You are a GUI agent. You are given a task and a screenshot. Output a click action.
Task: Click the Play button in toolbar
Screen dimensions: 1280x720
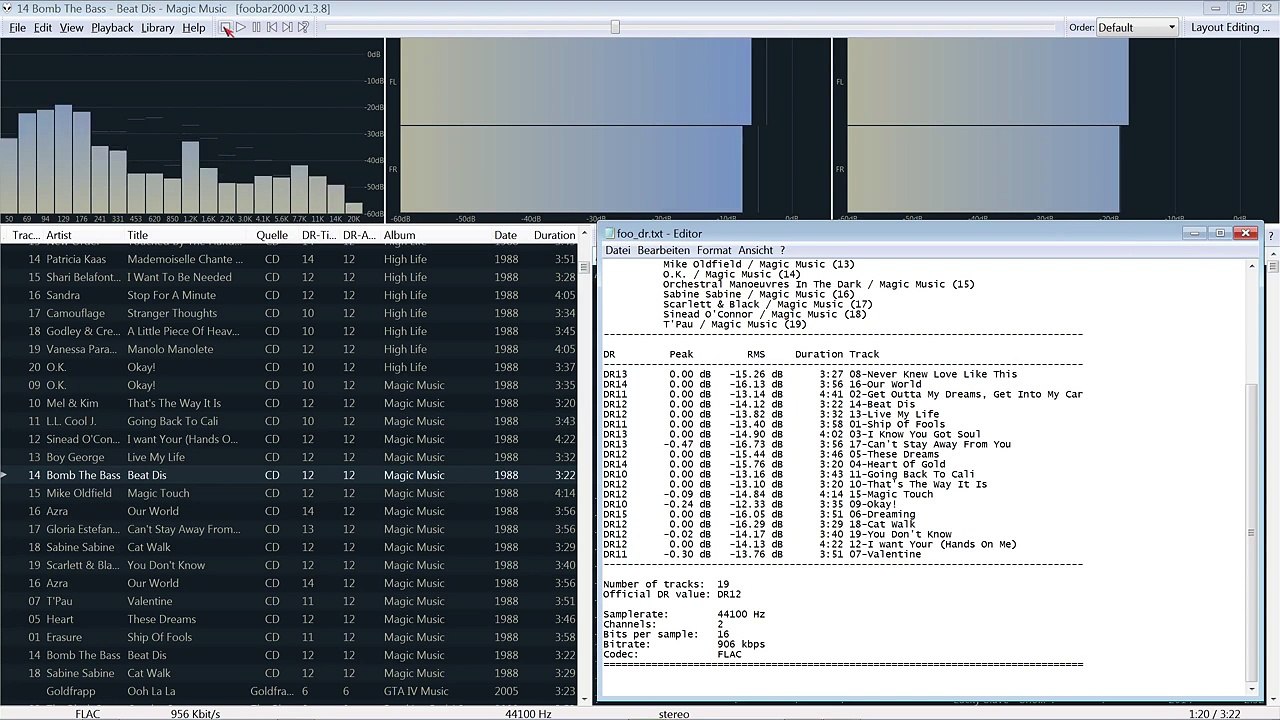tap(241, 28)
